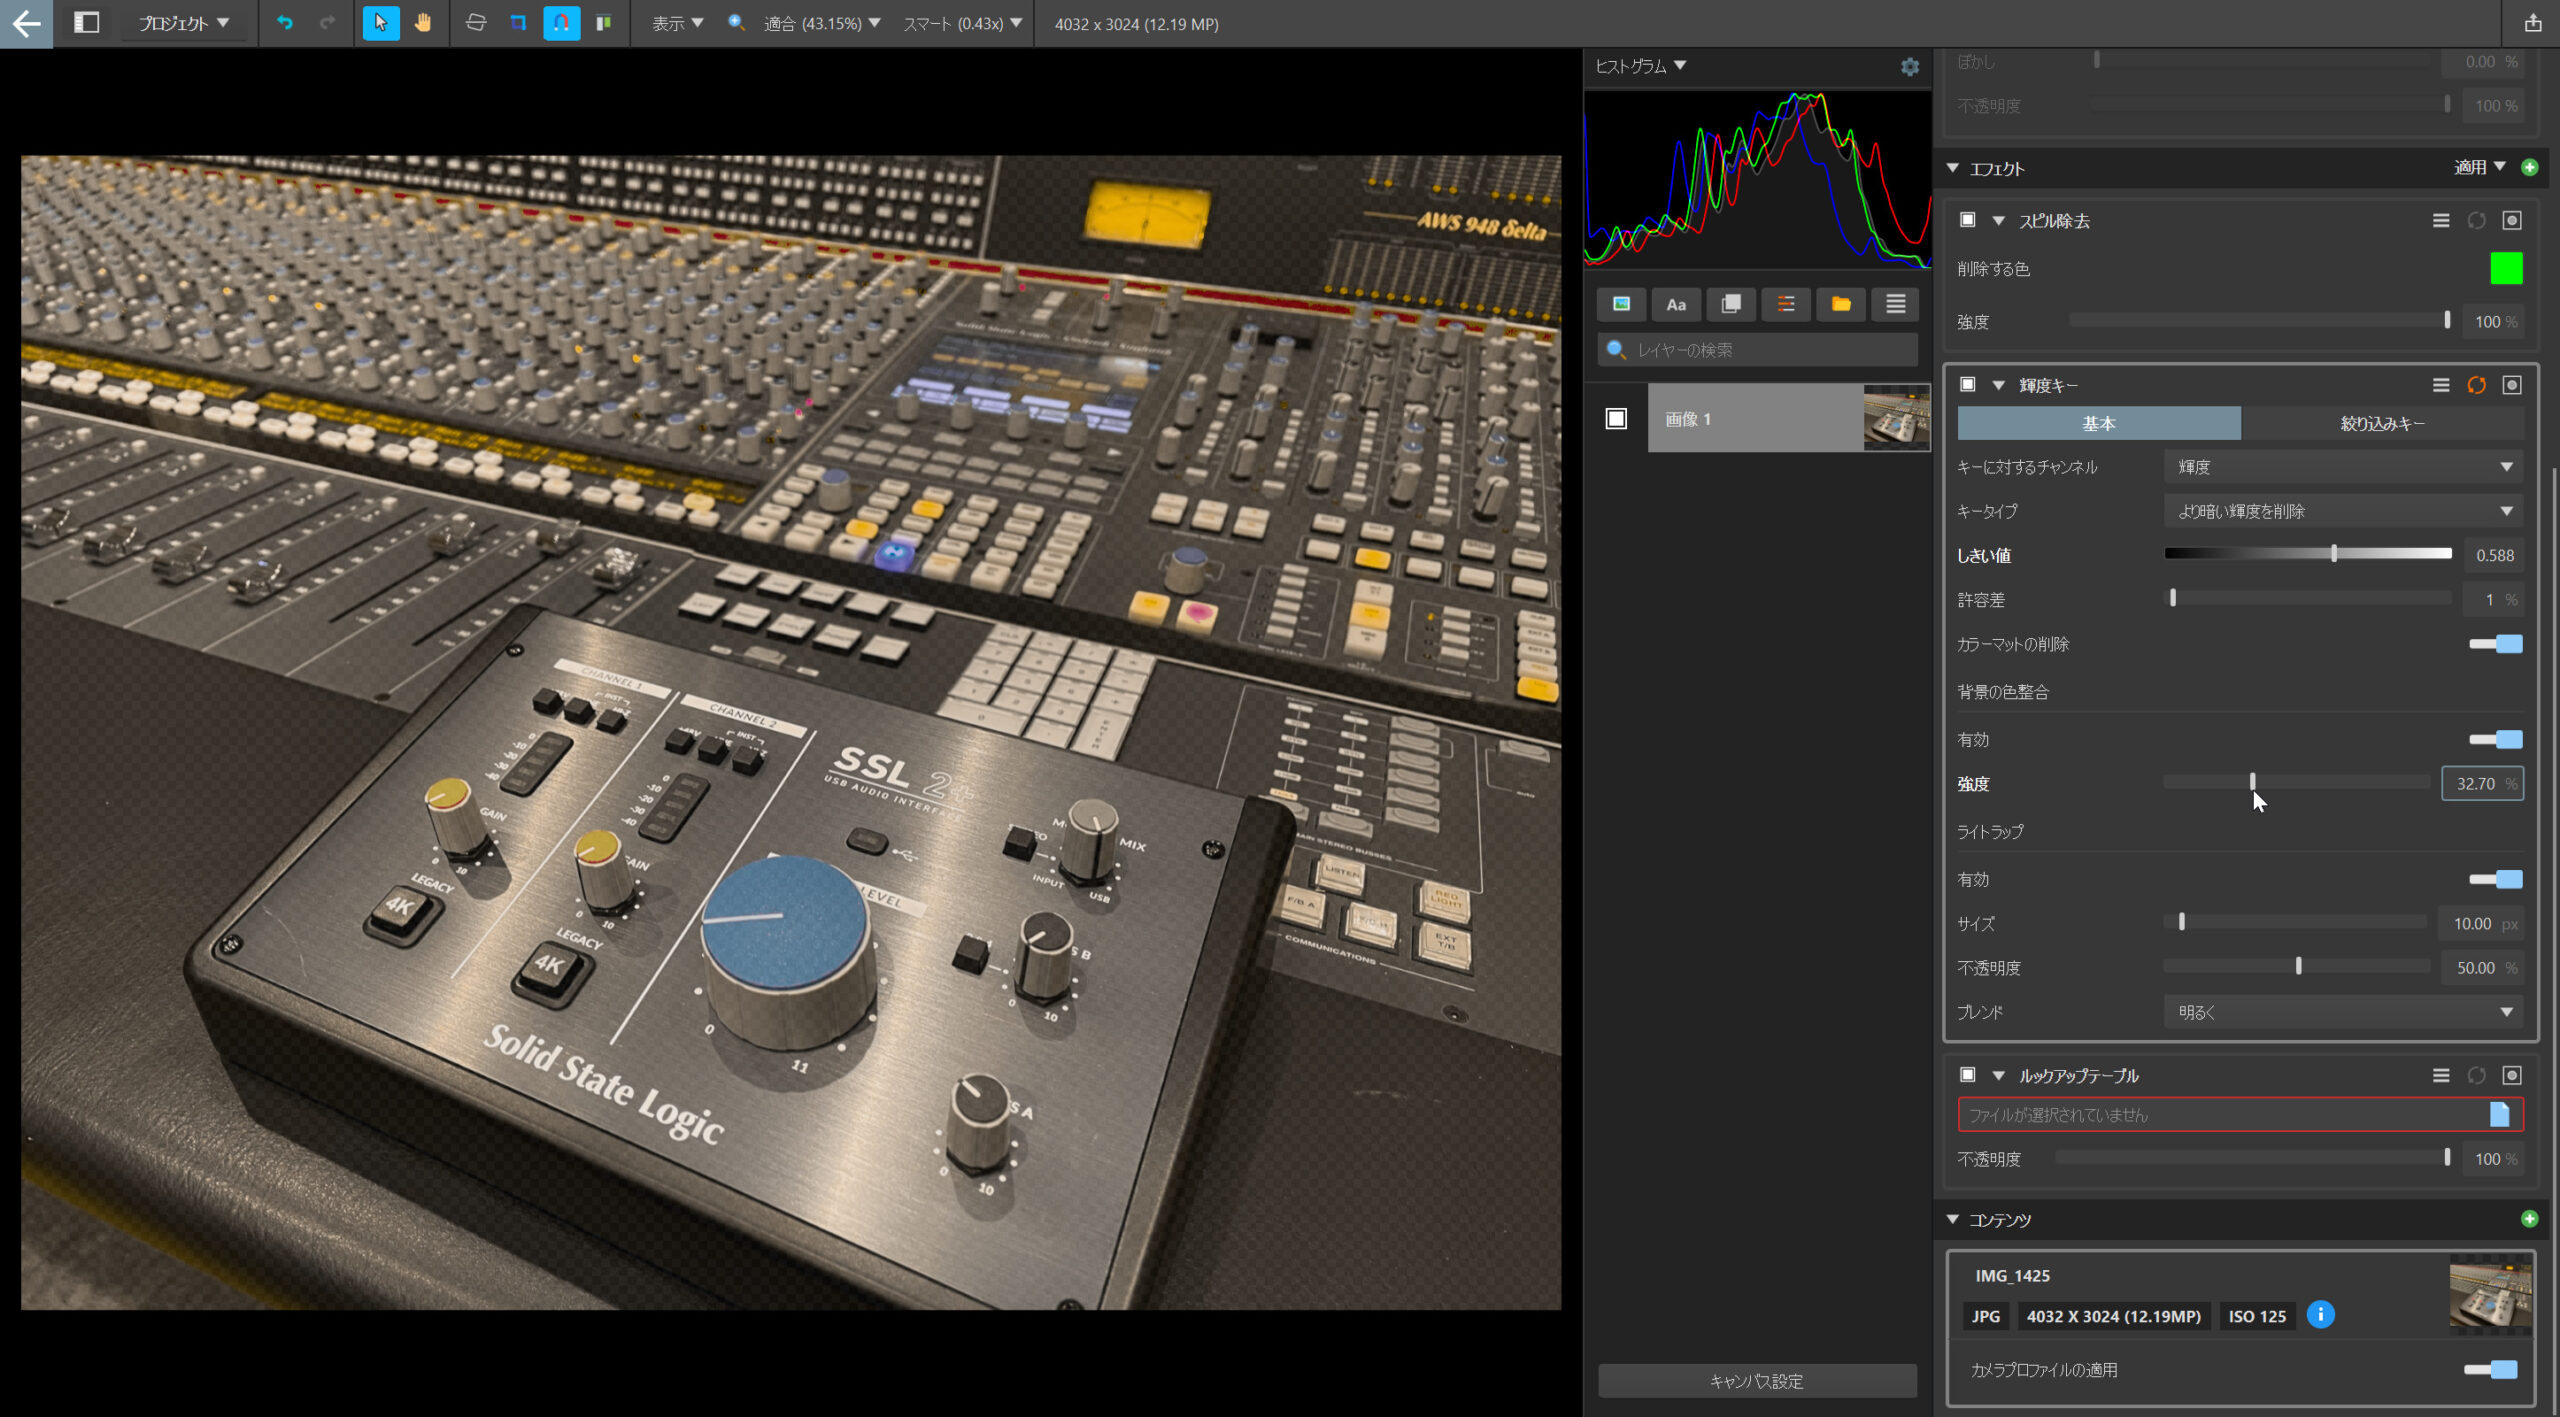This screenshot has height=1417, width=2560.
Task: Add a text layer with Aa icon
Action: pos(1676,304)
